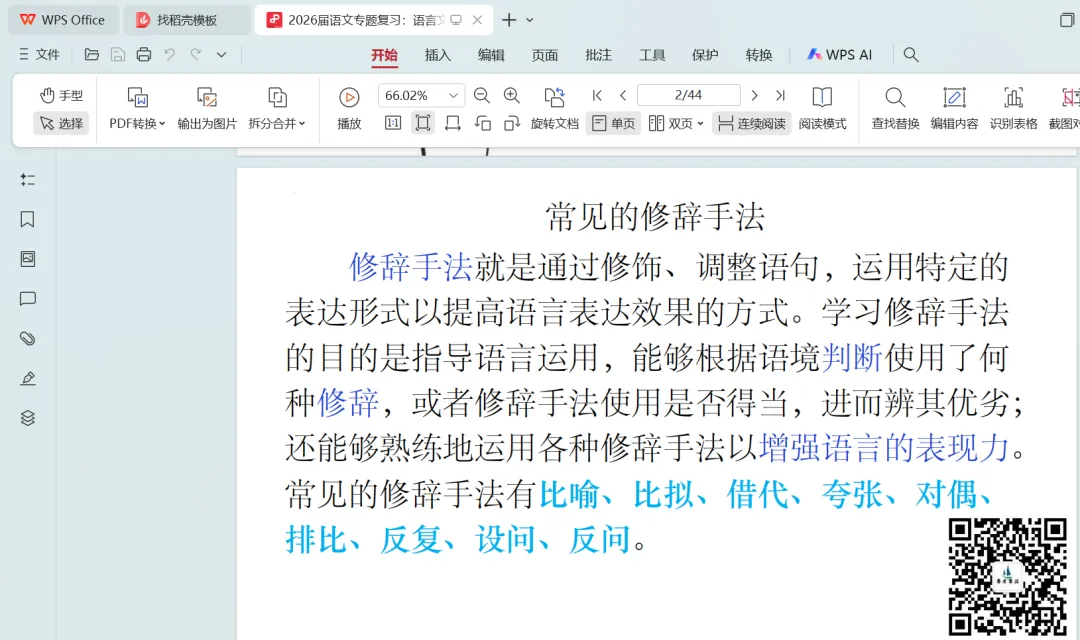This screenshot has height=640, width=1080.
Task: Expand the new-tab dropdown arrow
Action: click(530, 20)
